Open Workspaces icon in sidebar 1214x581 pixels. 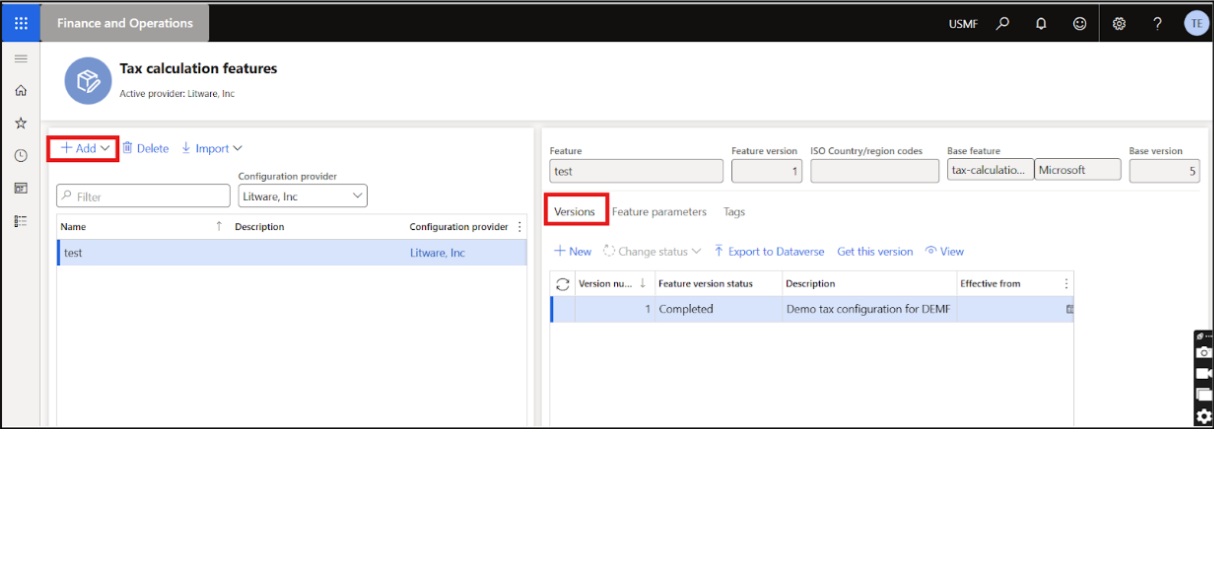click(20, 188)
